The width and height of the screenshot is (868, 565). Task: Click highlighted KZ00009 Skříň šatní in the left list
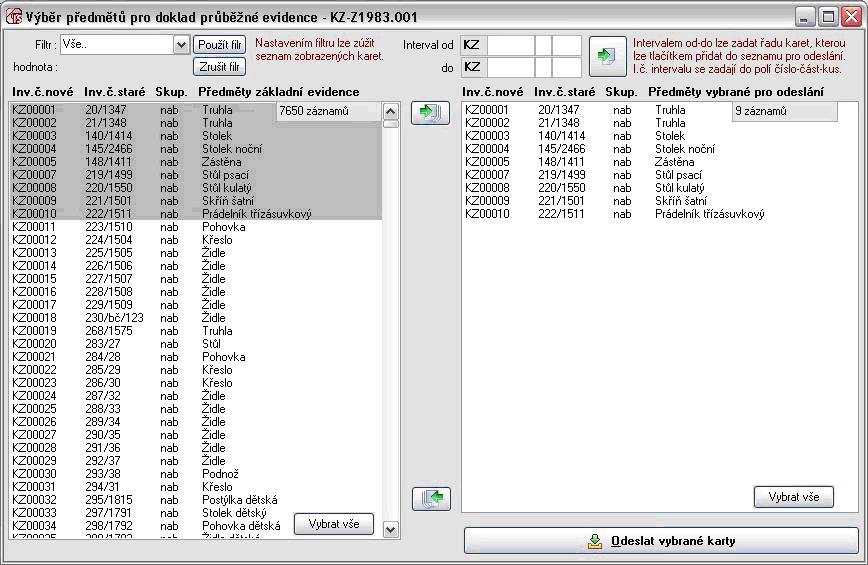pos(195,201)
